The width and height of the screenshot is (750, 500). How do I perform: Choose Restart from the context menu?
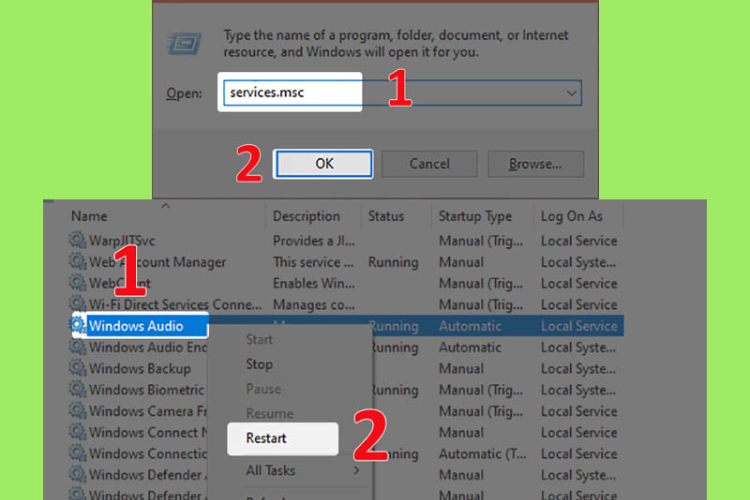click(x=266, y=438)
